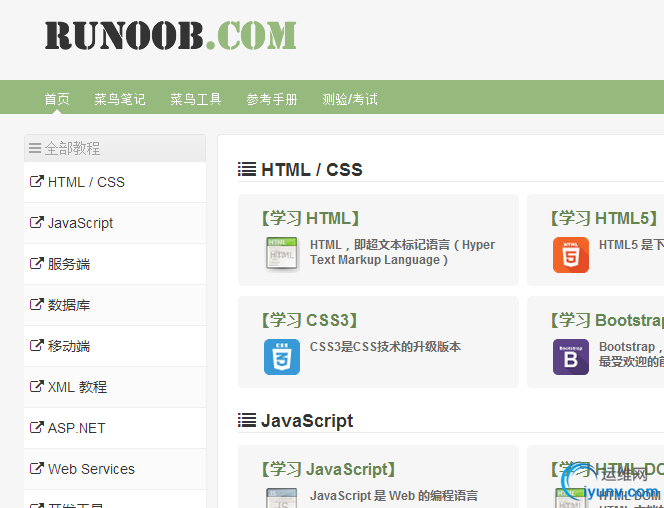The image size is (664, 508).
Task: Click the list icon beside JavaScript heading
Action: pos(247,420)
